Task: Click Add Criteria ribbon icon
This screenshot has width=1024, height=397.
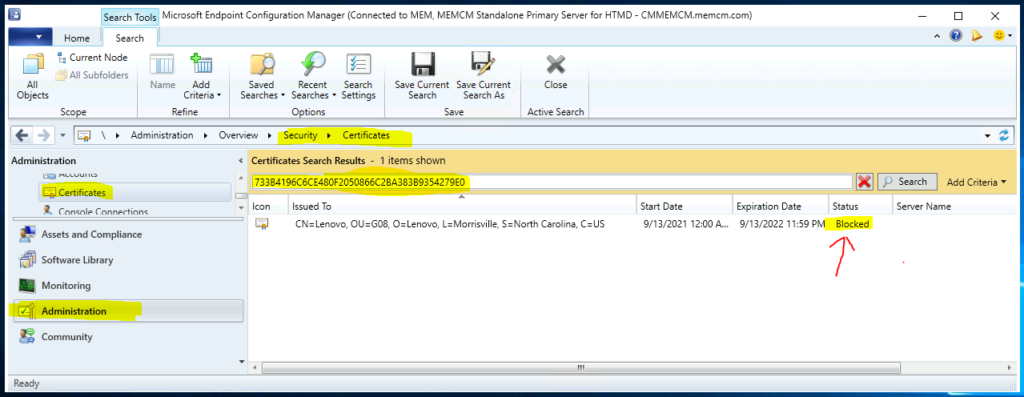Action: point(202,65)
